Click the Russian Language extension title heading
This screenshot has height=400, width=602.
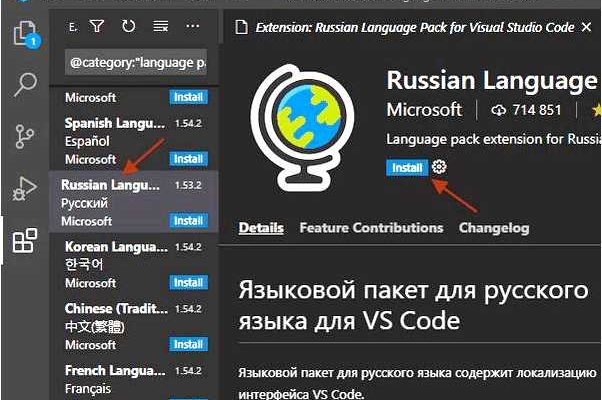click(x=492, y=81)
